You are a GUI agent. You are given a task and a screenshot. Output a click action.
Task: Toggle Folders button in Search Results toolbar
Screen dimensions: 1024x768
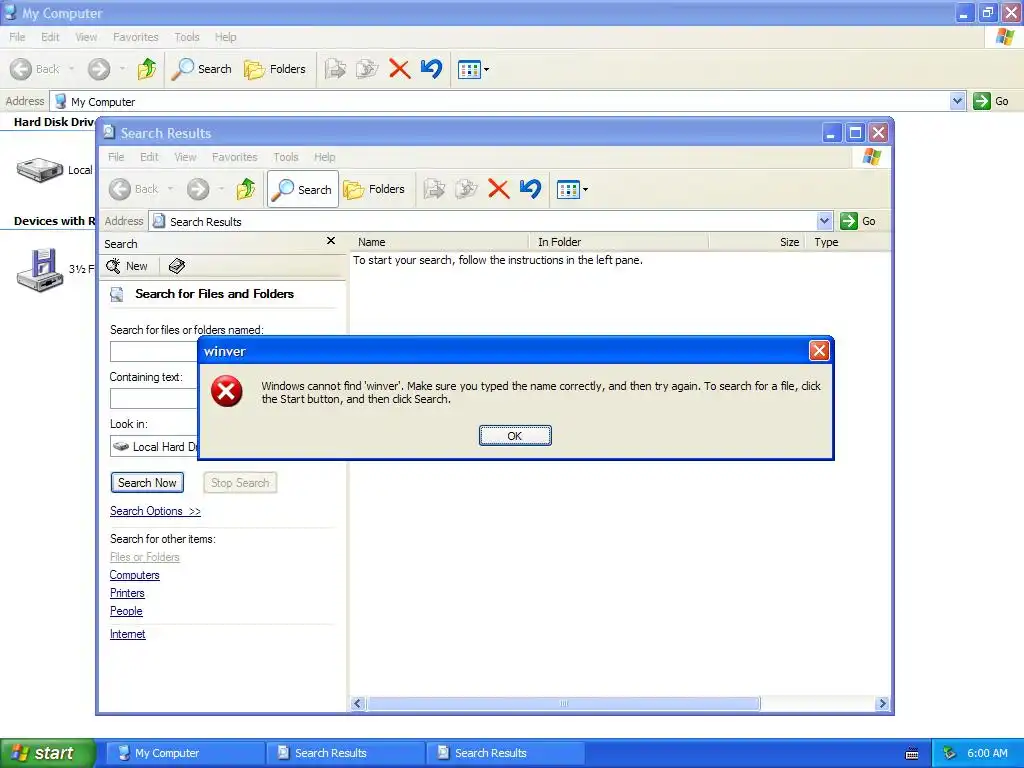pyautogui.click(x=374, y=189)
